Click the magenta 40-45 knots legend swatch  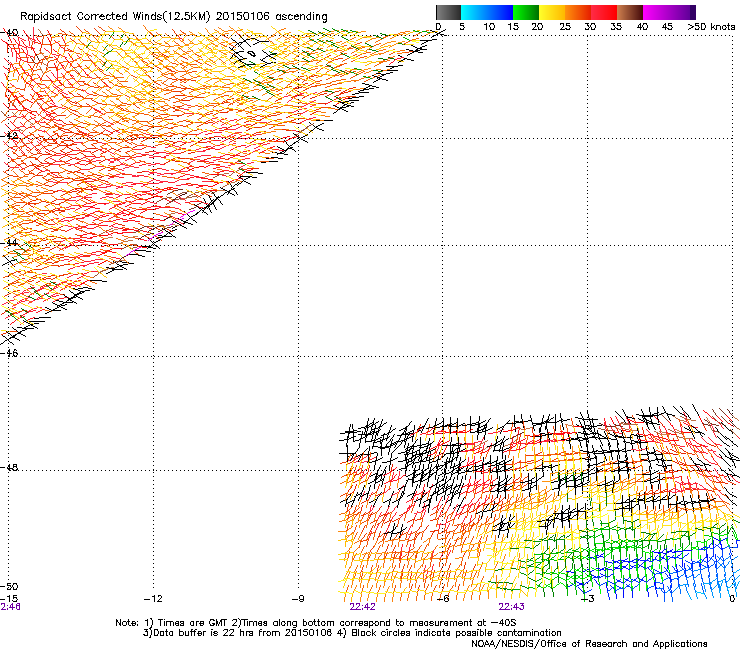click(x=656, y=12)
